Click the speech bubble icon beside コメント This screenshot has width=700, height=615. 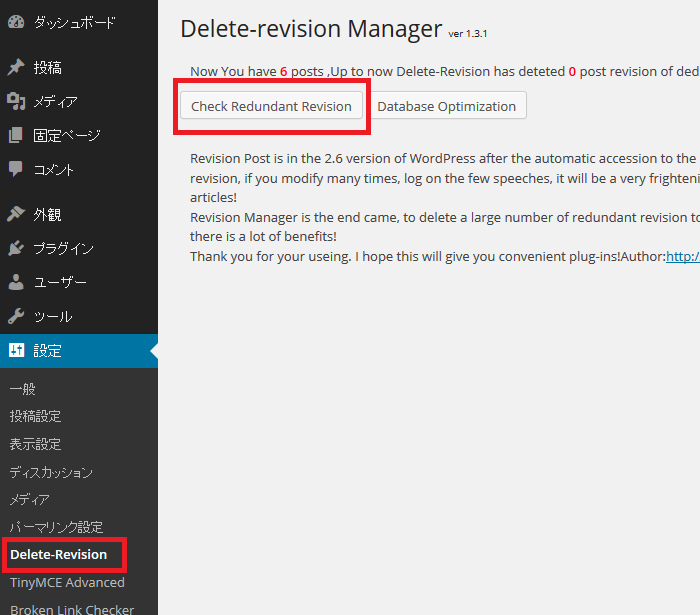pyautogui.click(x=16, y=169)
